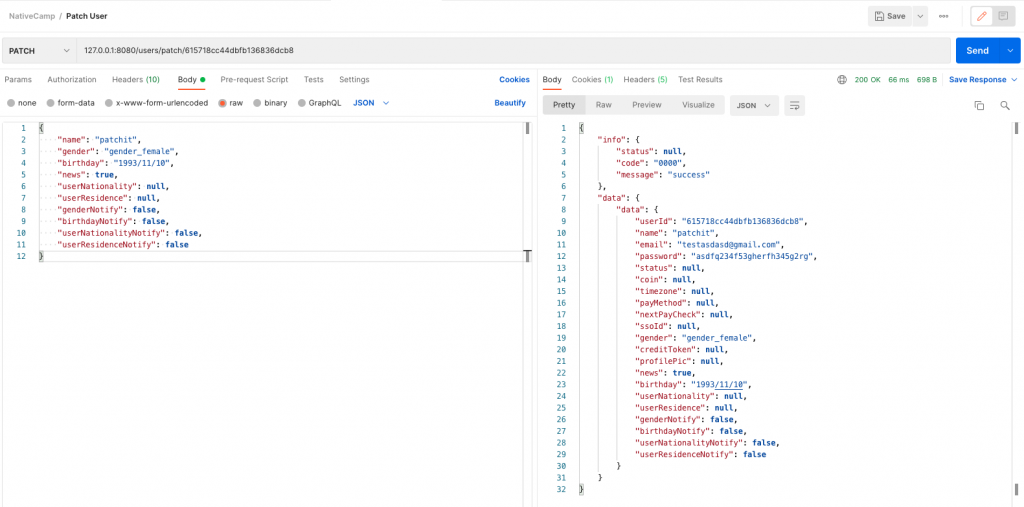This screenshot has height=507, width=1024.
Task: Click the 200 OK response status
Action: coord(867,80)
